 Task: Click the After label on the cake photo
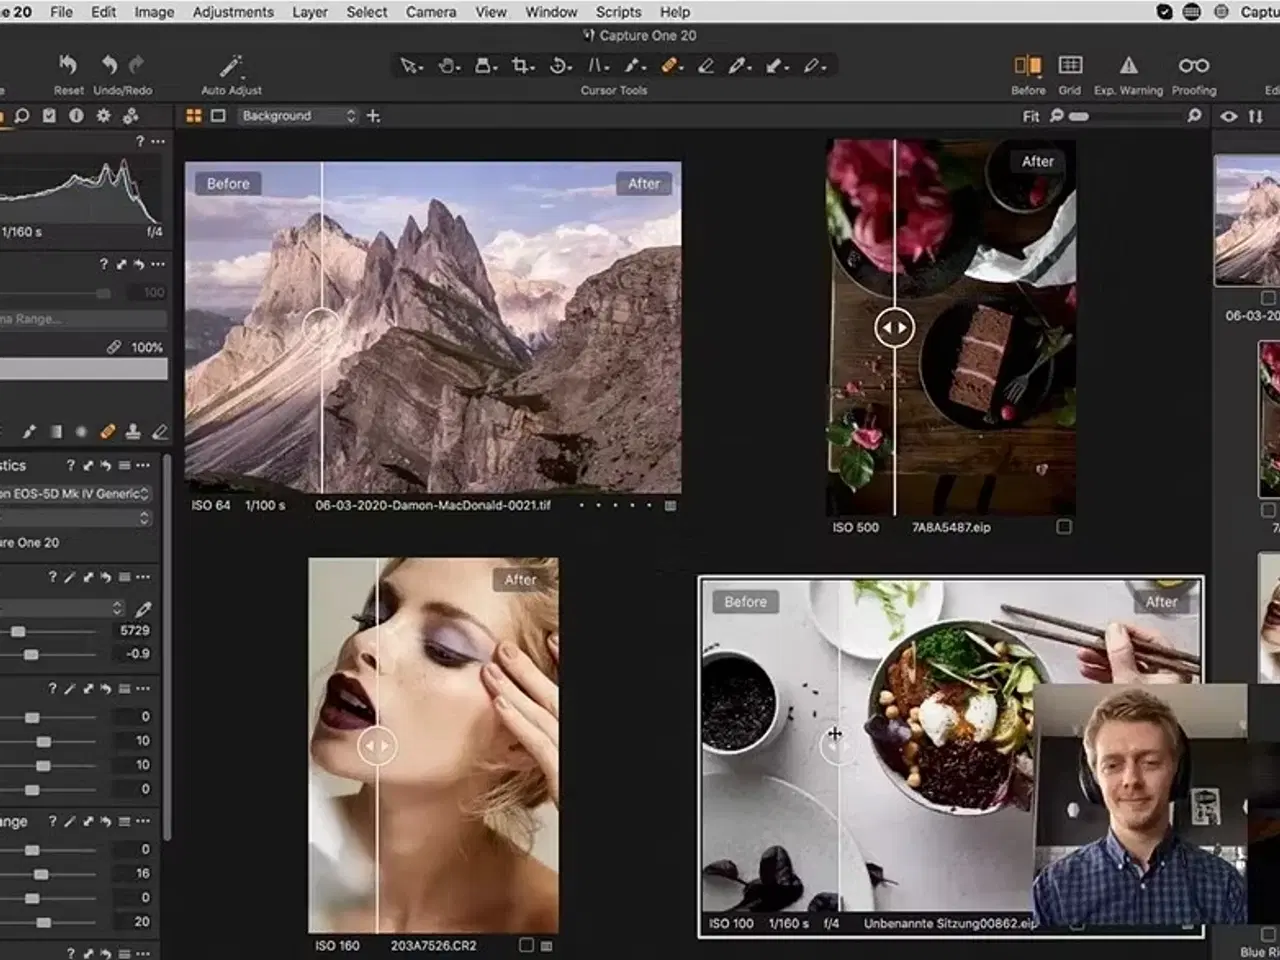1038,161
